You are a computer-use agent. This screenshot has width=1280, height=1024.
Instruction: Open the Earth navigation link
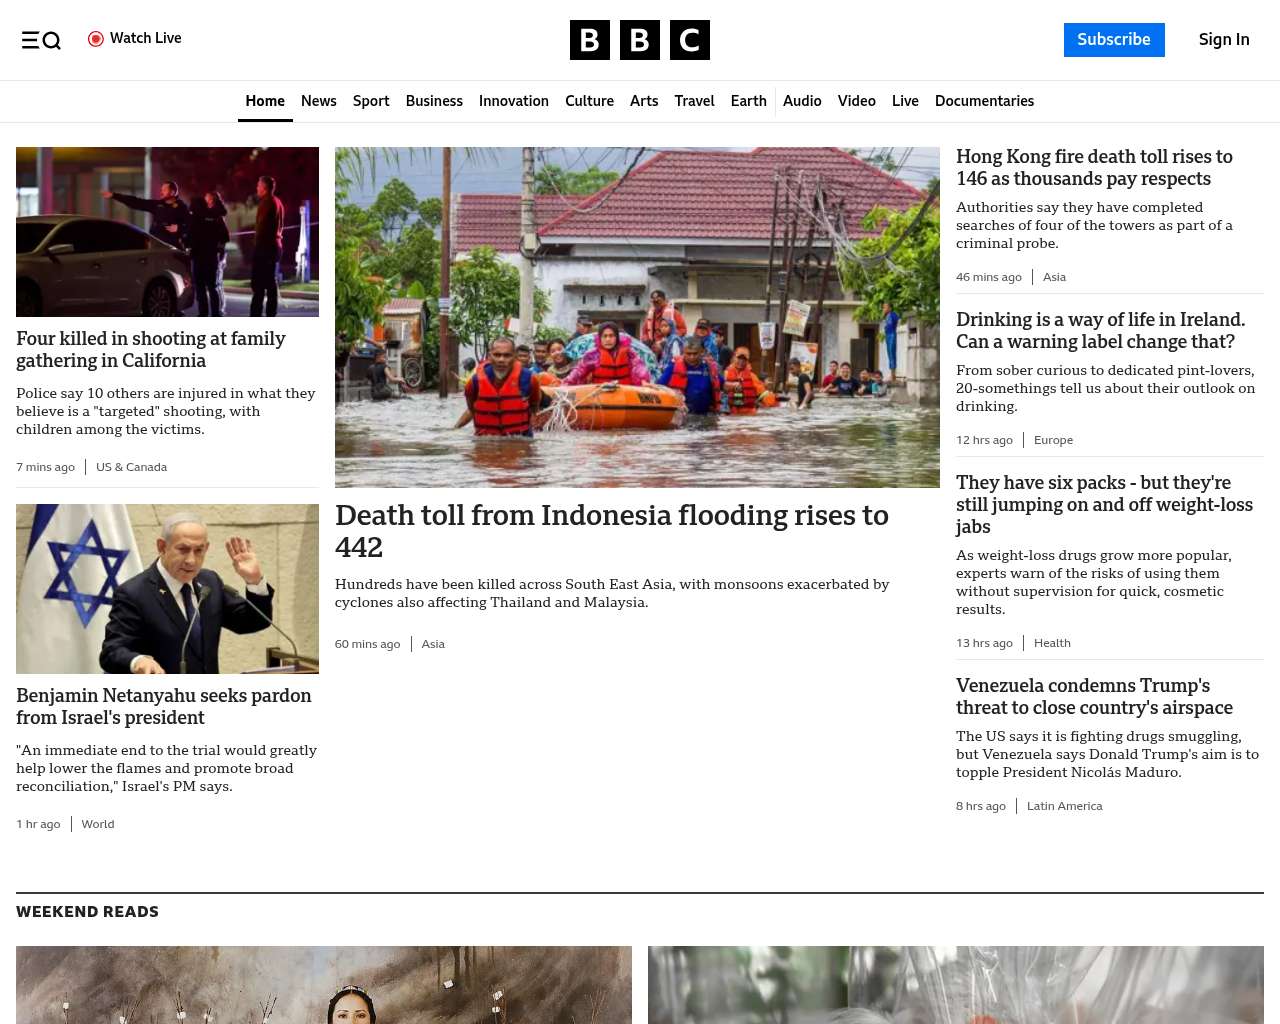point(748,101)
